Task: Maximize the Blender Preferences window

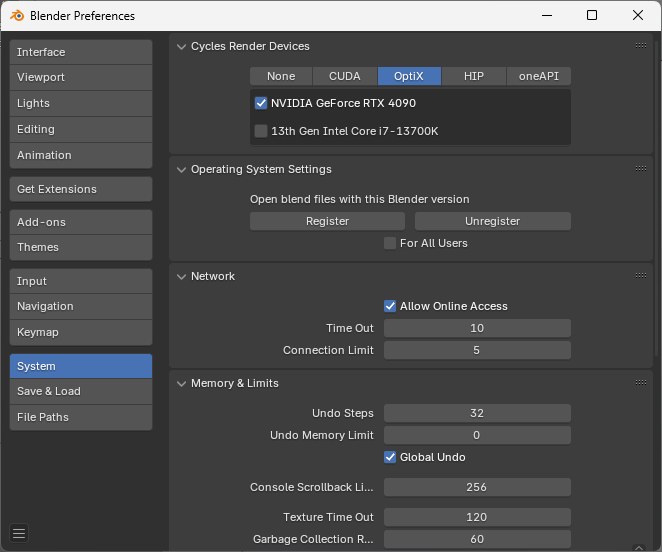Action: [592, 15]
